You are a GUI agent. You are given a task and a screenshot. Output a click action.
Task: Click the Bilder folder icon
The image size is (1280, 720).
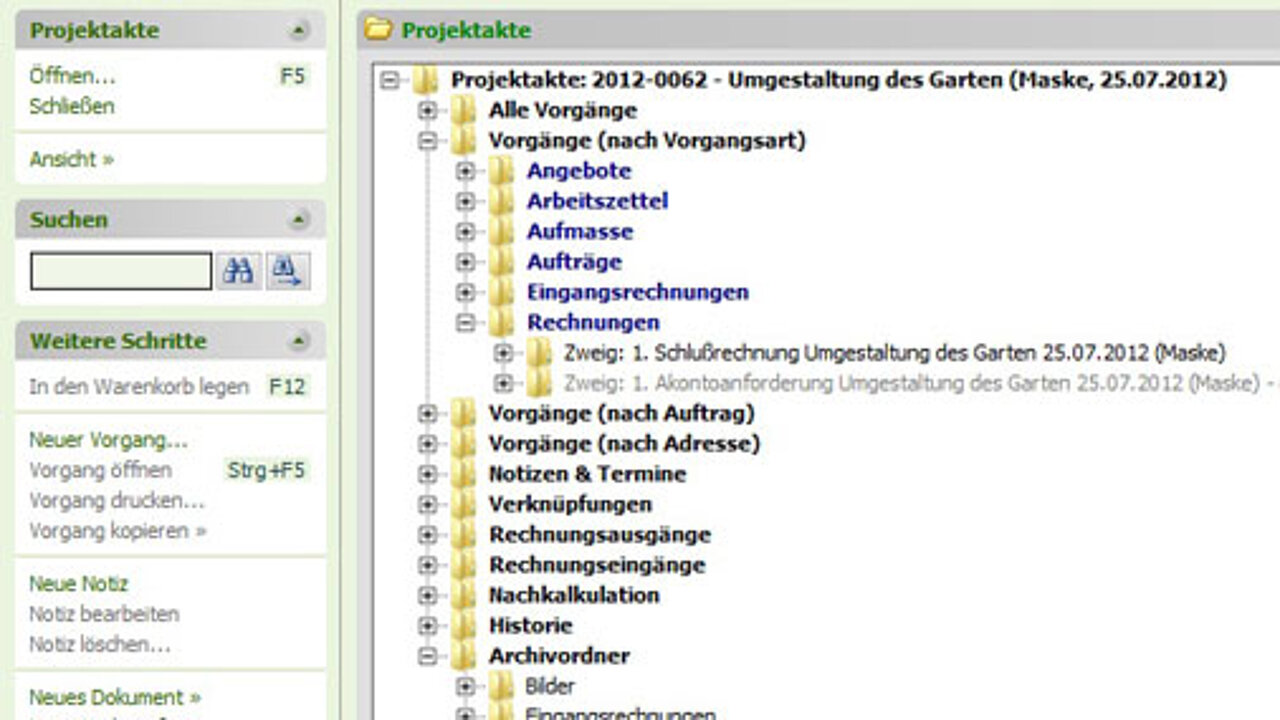501,686
